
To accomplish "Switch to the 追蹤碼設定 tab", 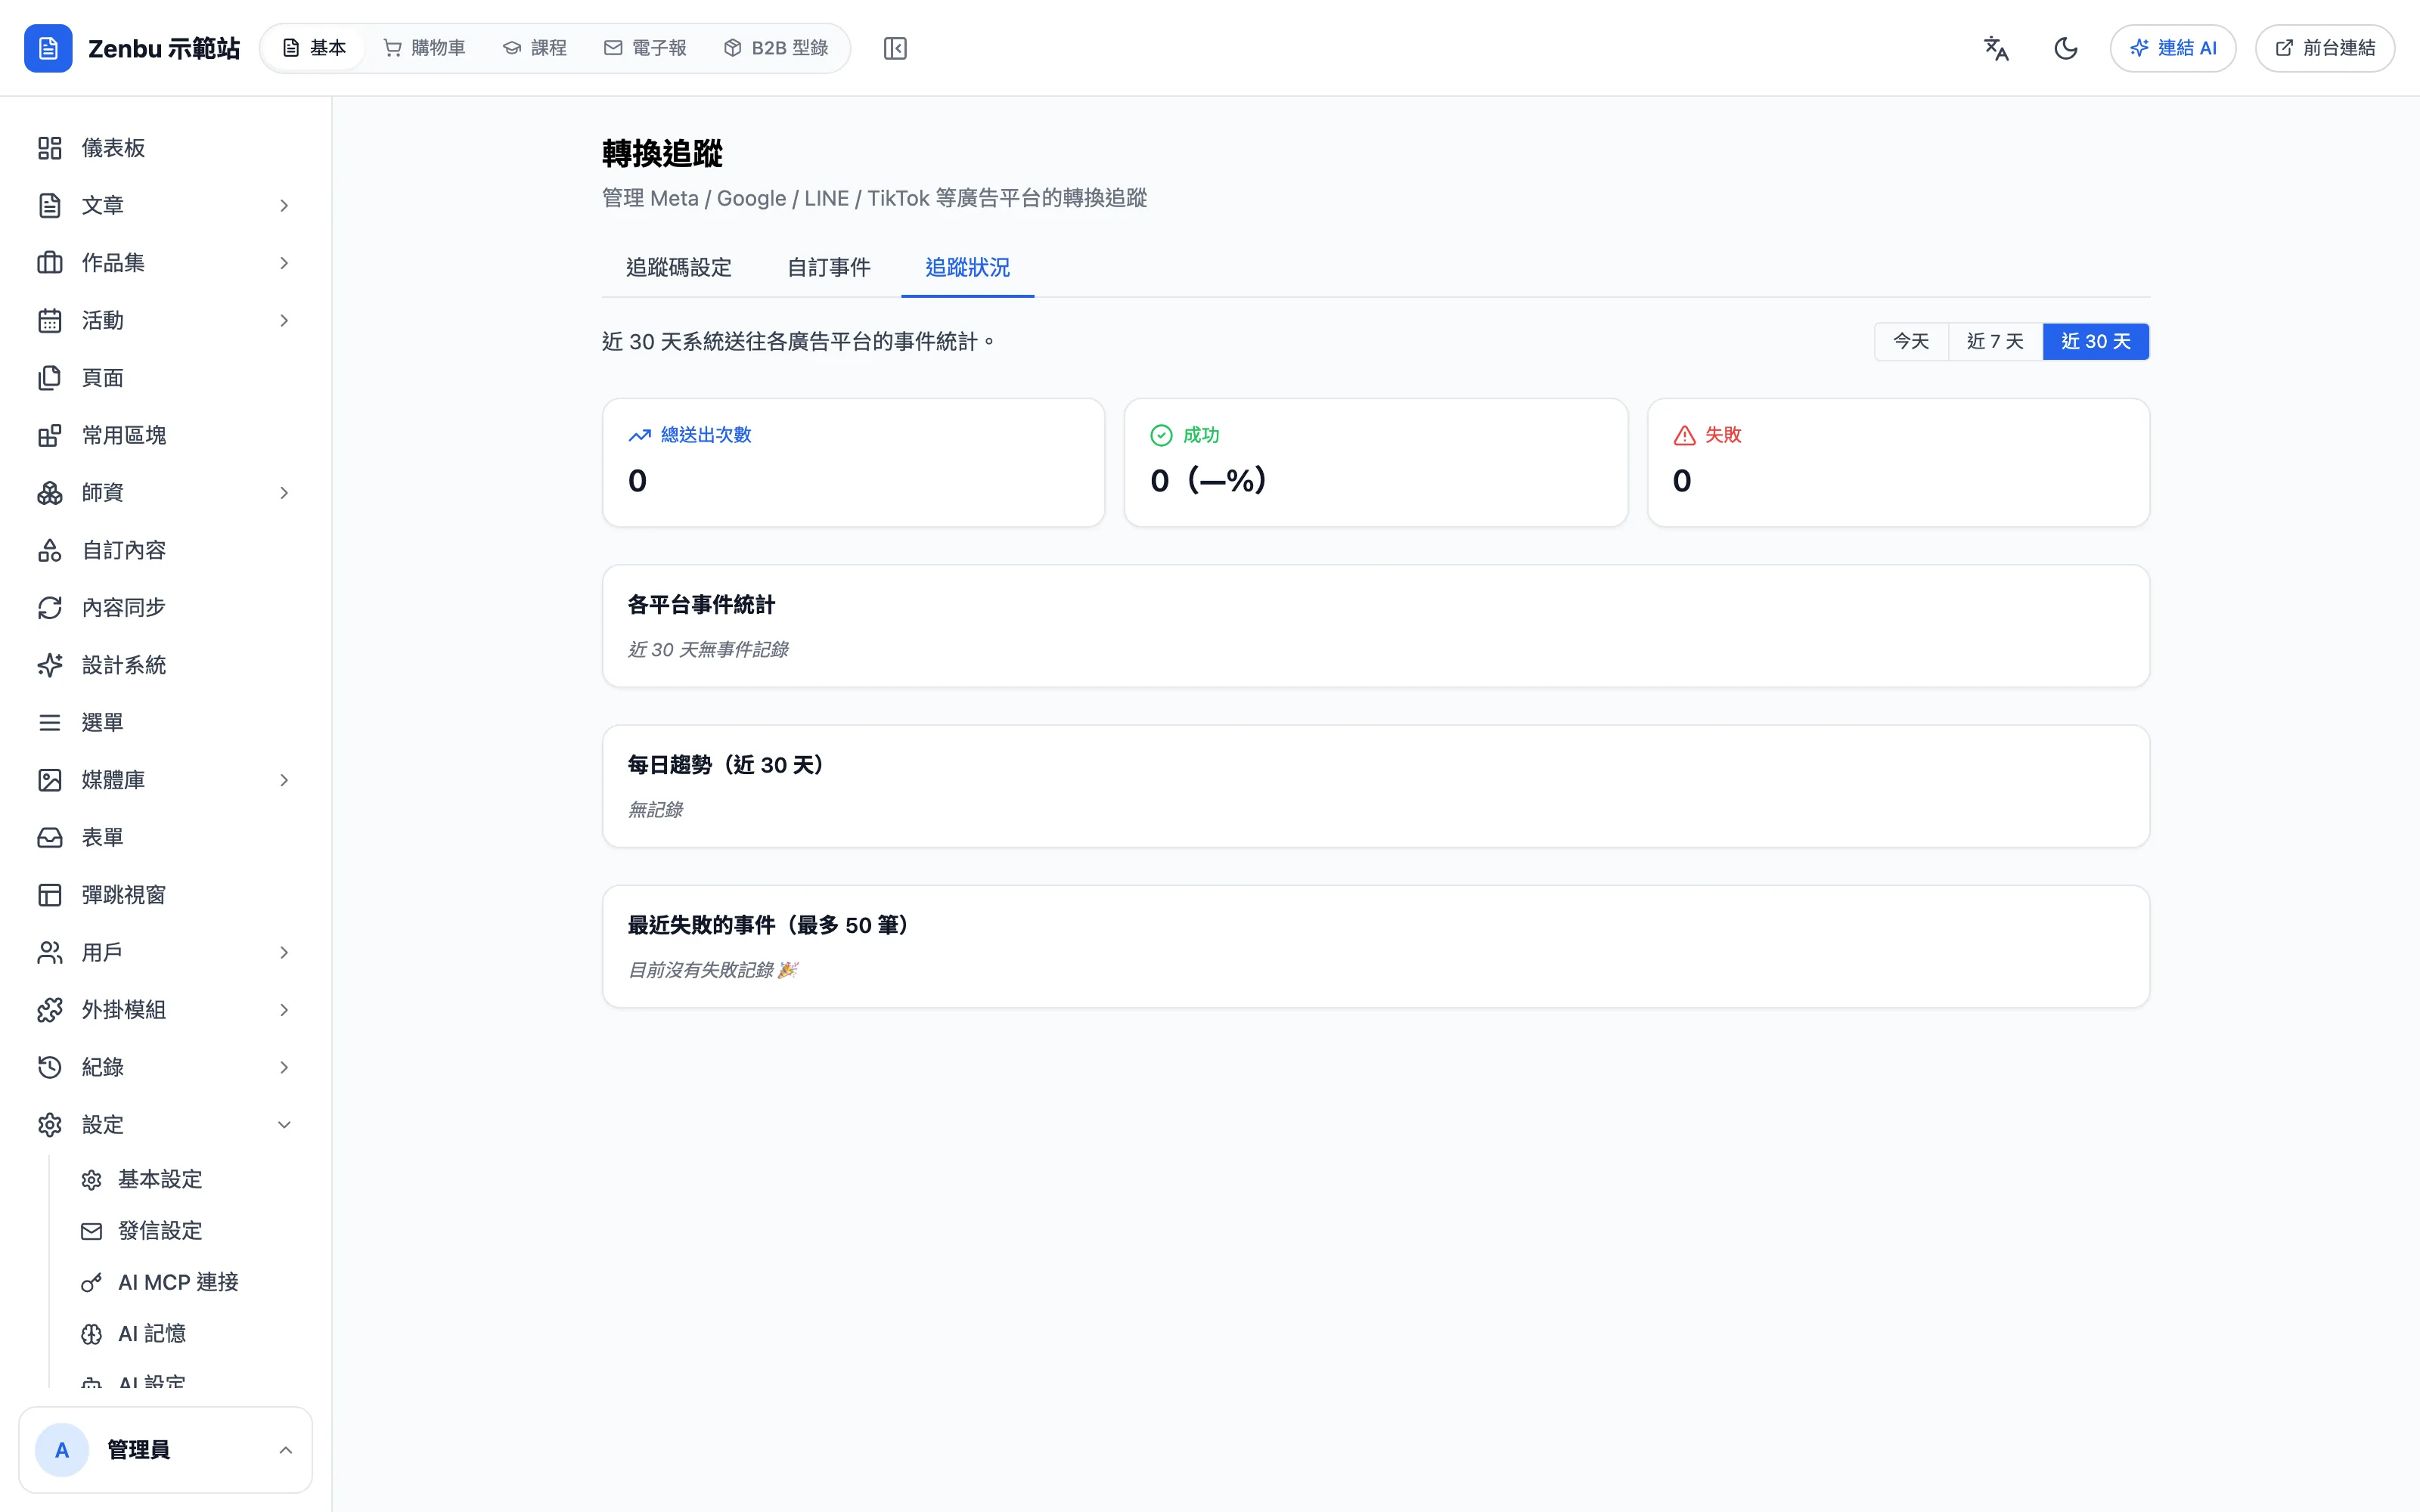I will point(679,267).
